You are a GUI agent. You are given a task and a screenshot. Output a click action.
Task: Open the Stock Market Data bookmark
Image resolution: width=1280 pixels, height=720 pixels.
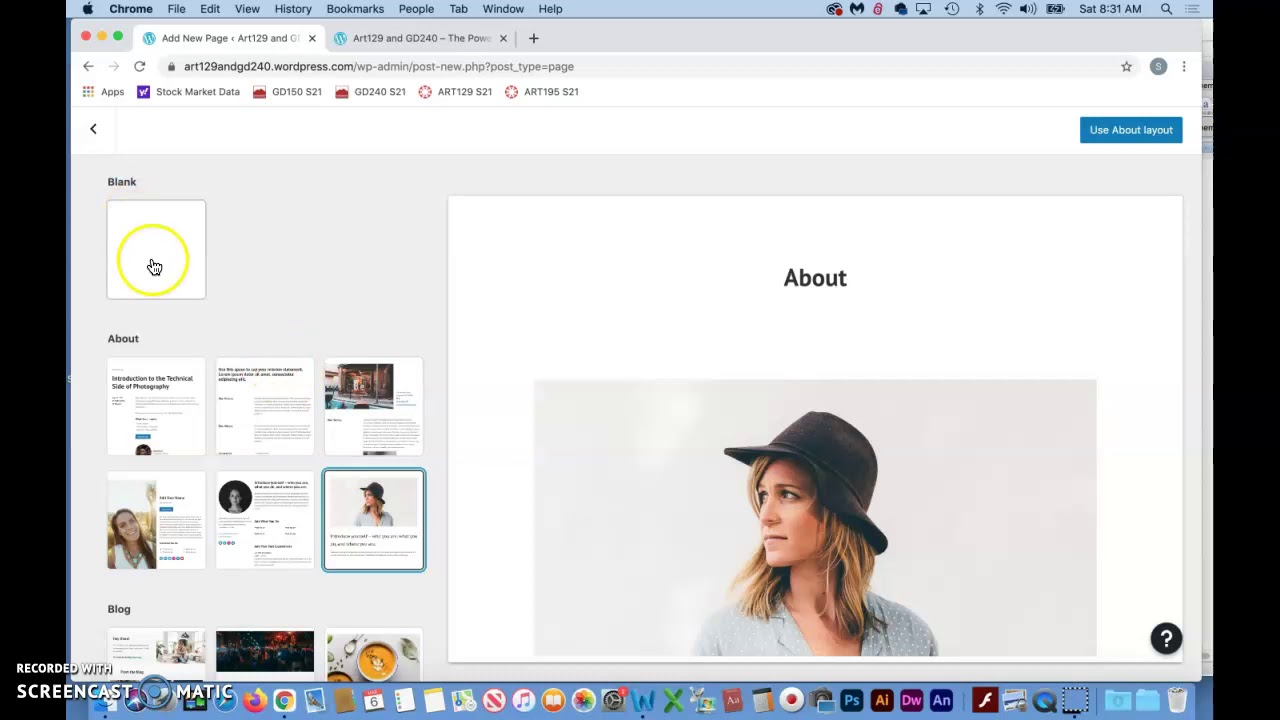point(188,91)
